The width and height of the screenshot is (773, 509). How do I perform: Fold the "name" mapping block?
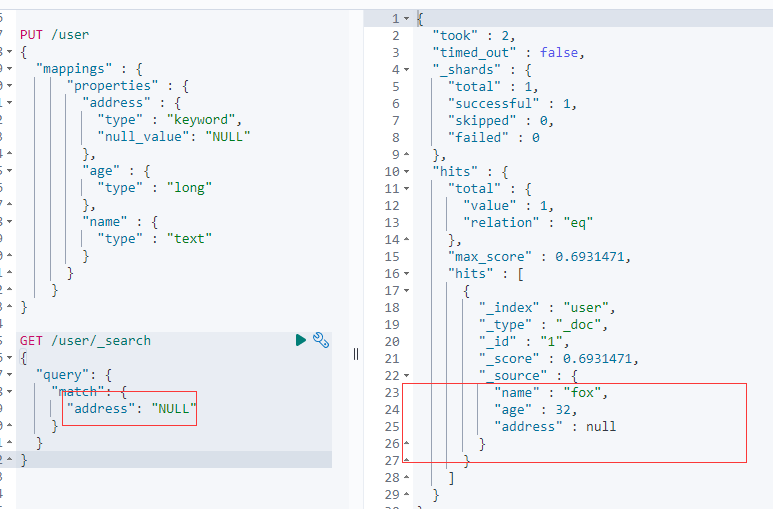pyautogui.click(x=9, y=221)
